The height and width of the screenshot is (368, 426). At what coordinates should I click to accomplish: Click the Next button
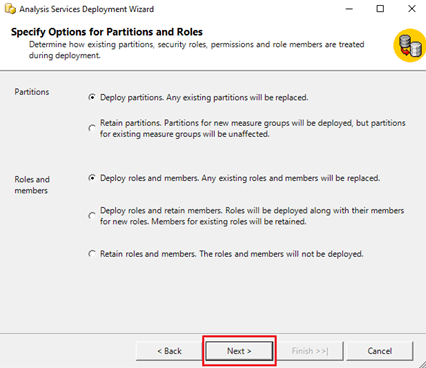(x=239, y=351)
